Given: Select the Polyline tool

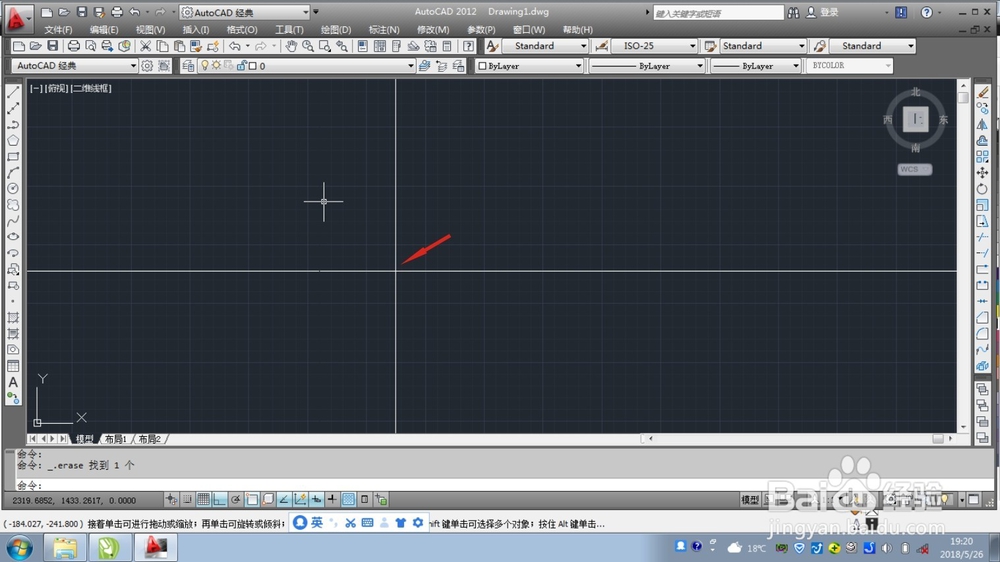Looking at the screenshot, I should click(13, 124).
